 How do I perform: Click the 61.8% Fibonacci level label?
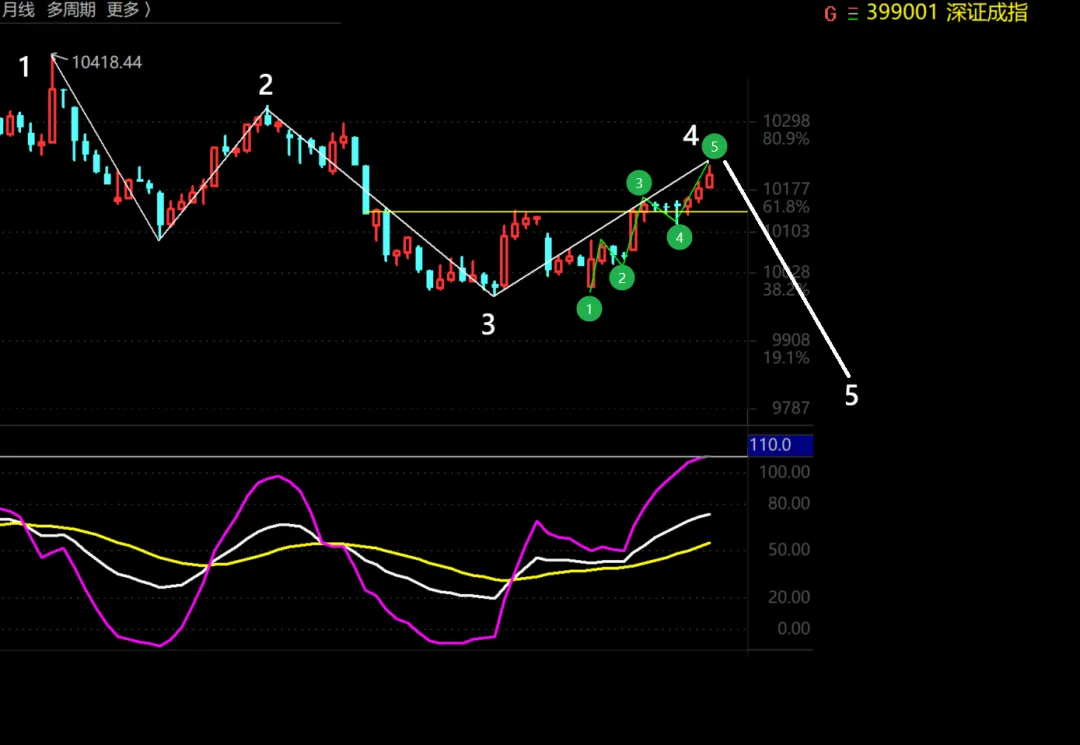click(786, 207)
